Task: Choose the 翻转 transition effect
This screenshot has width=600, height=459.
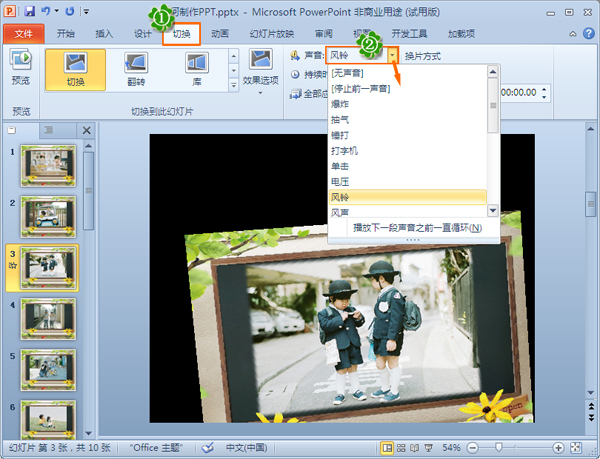Action: click(136, 70)
